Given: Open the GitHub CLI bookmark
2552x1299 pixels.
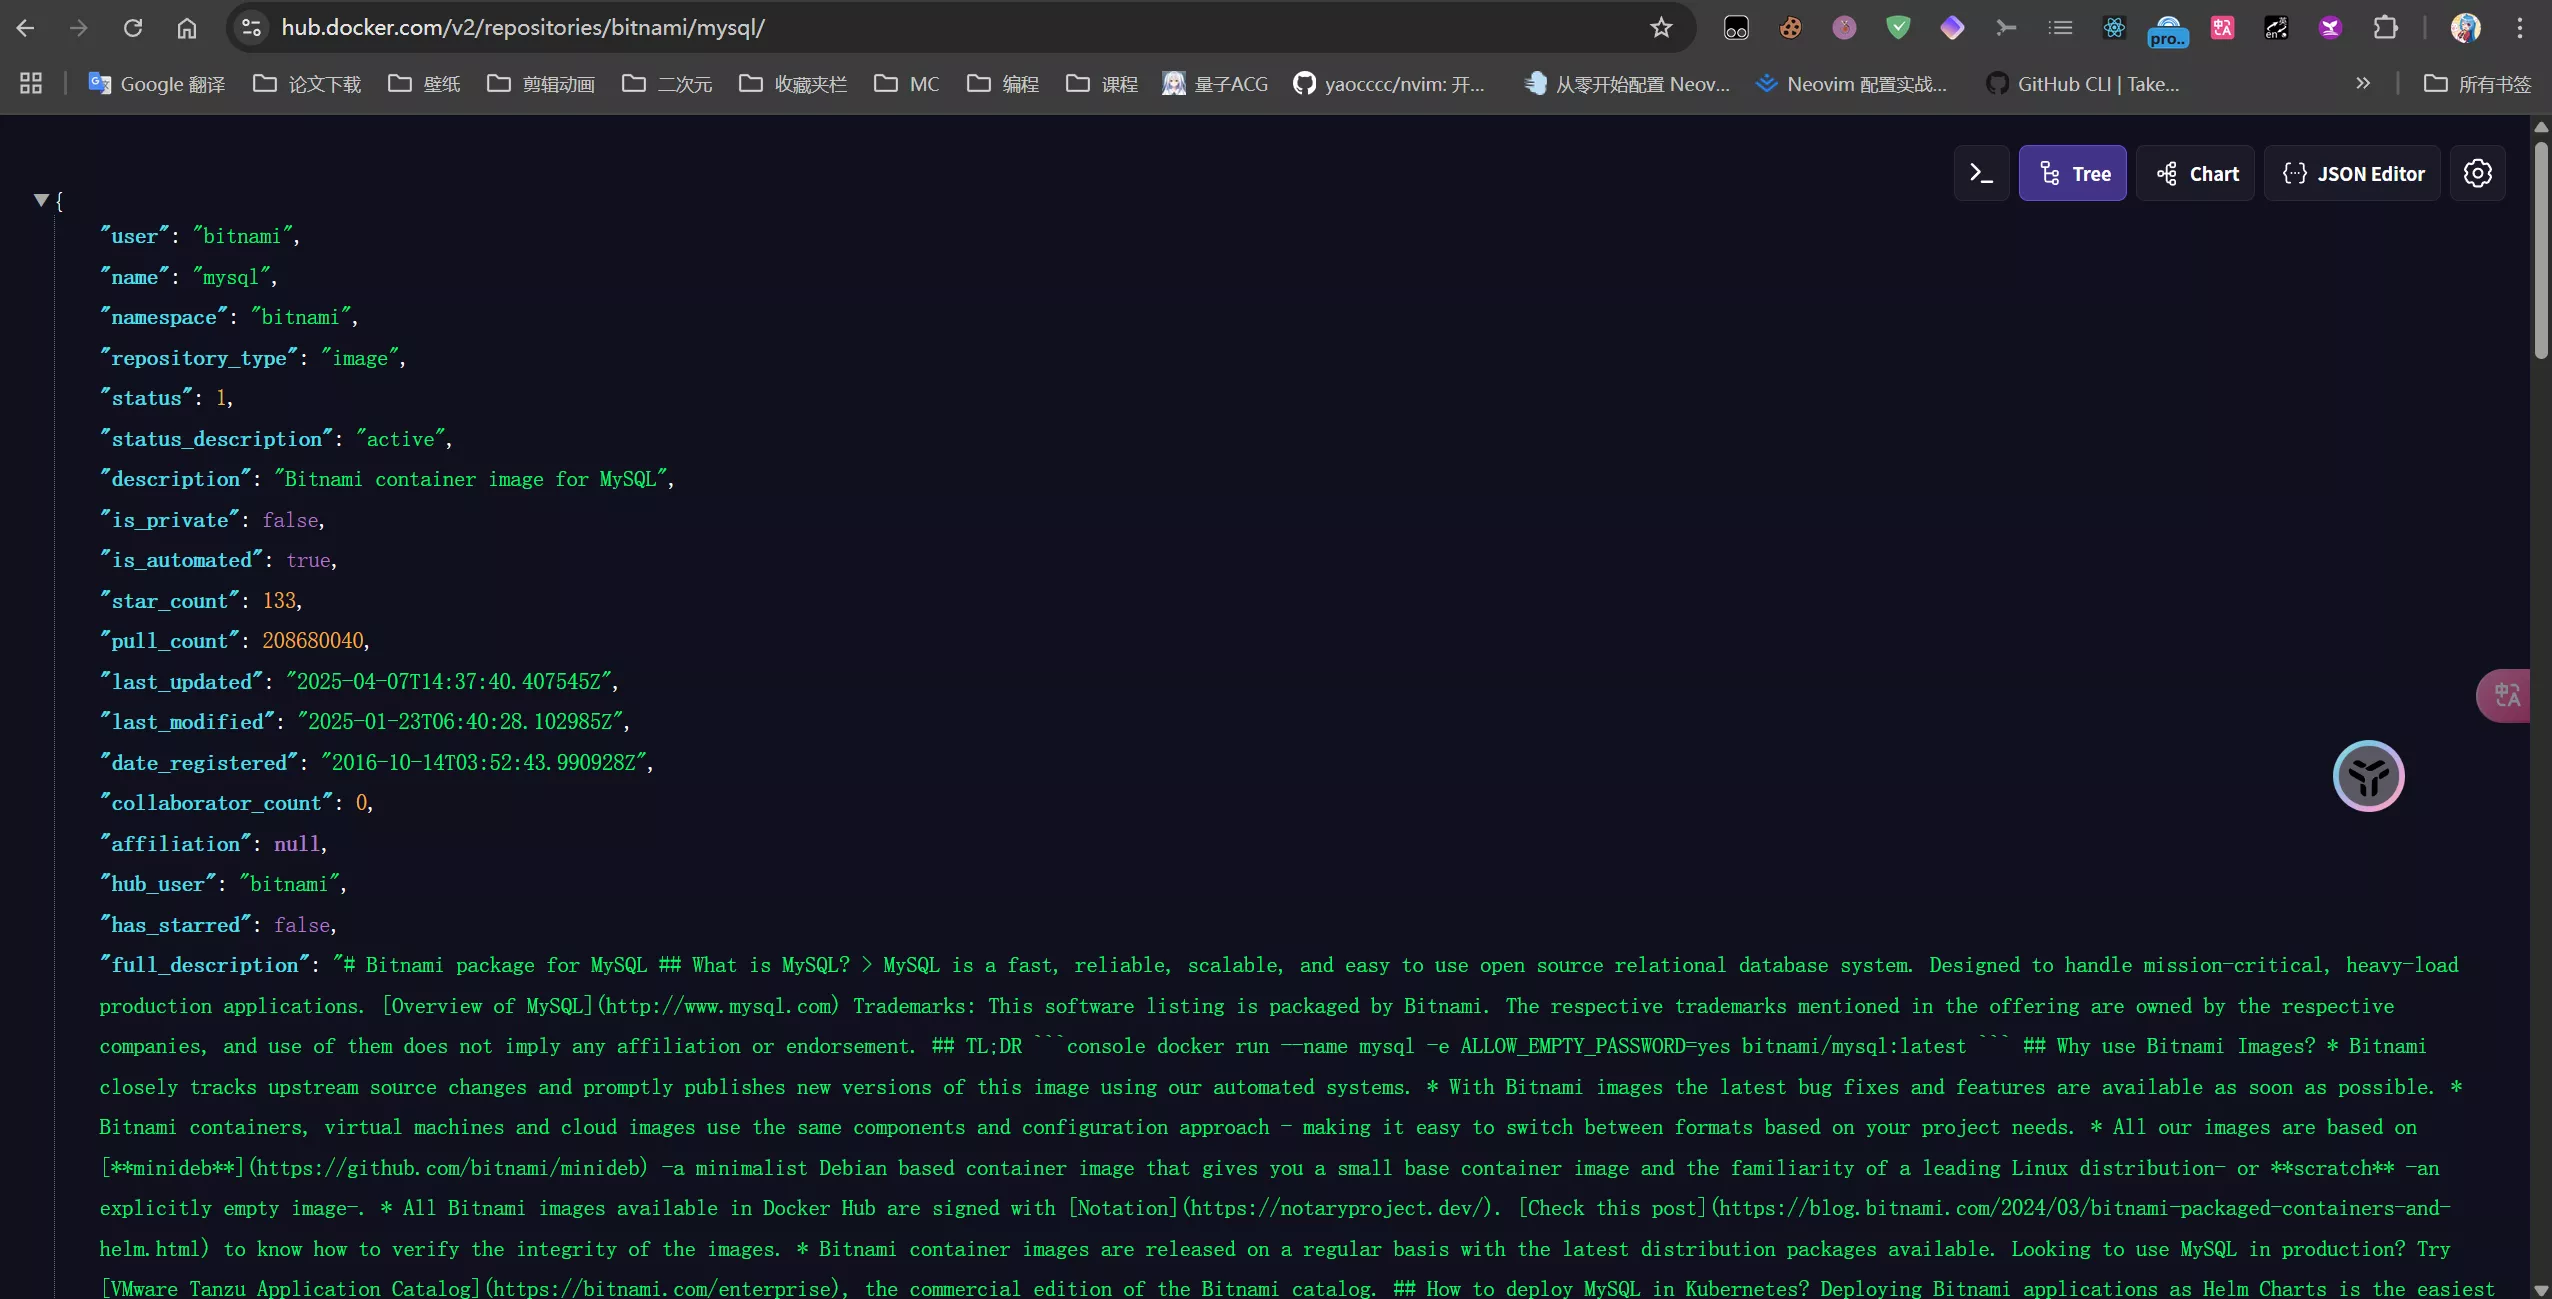Looking at the screenshot, I should tap(2083, 84).
